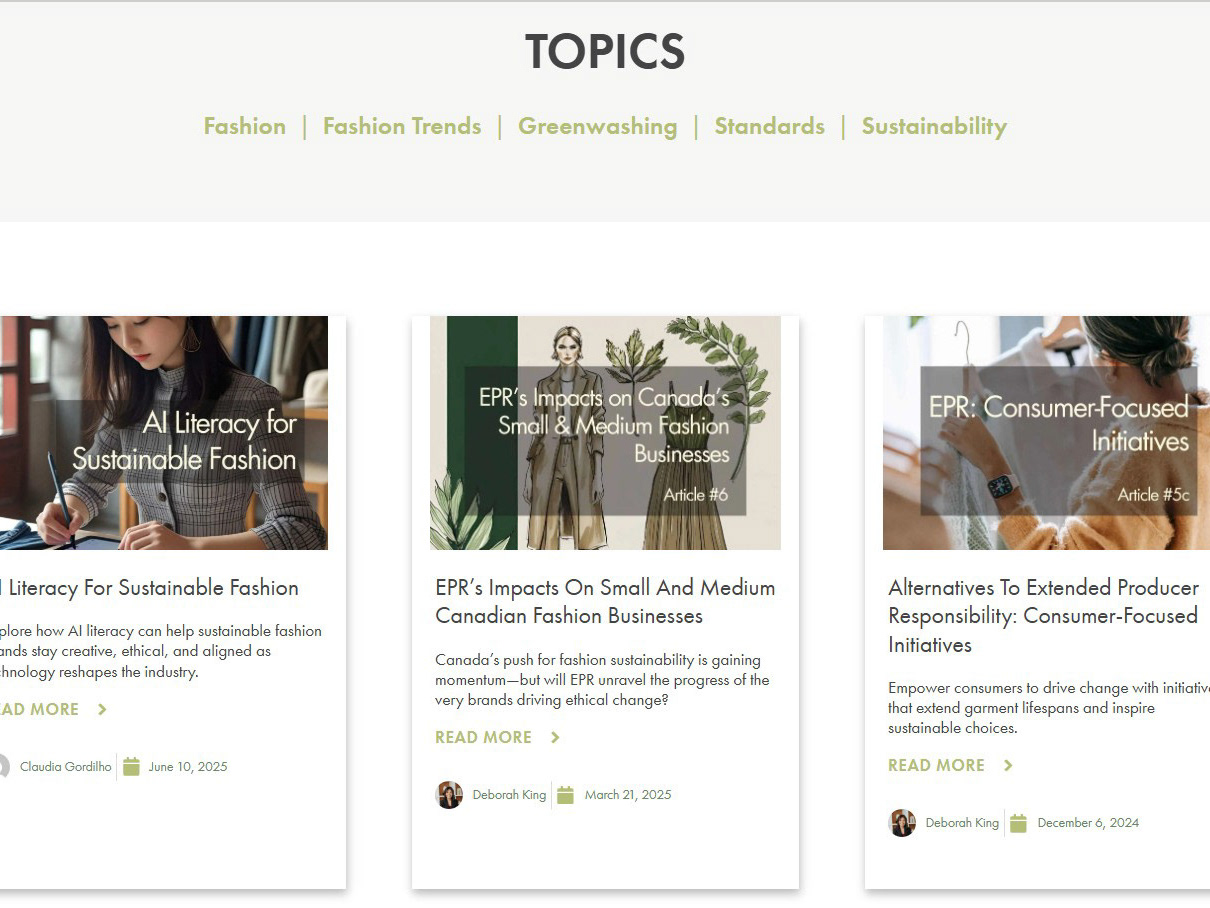Click the author name Claudia Gordilho
Image resolution: width=1210 pixels, height=908 pixels.
click(x=66, y=767)
